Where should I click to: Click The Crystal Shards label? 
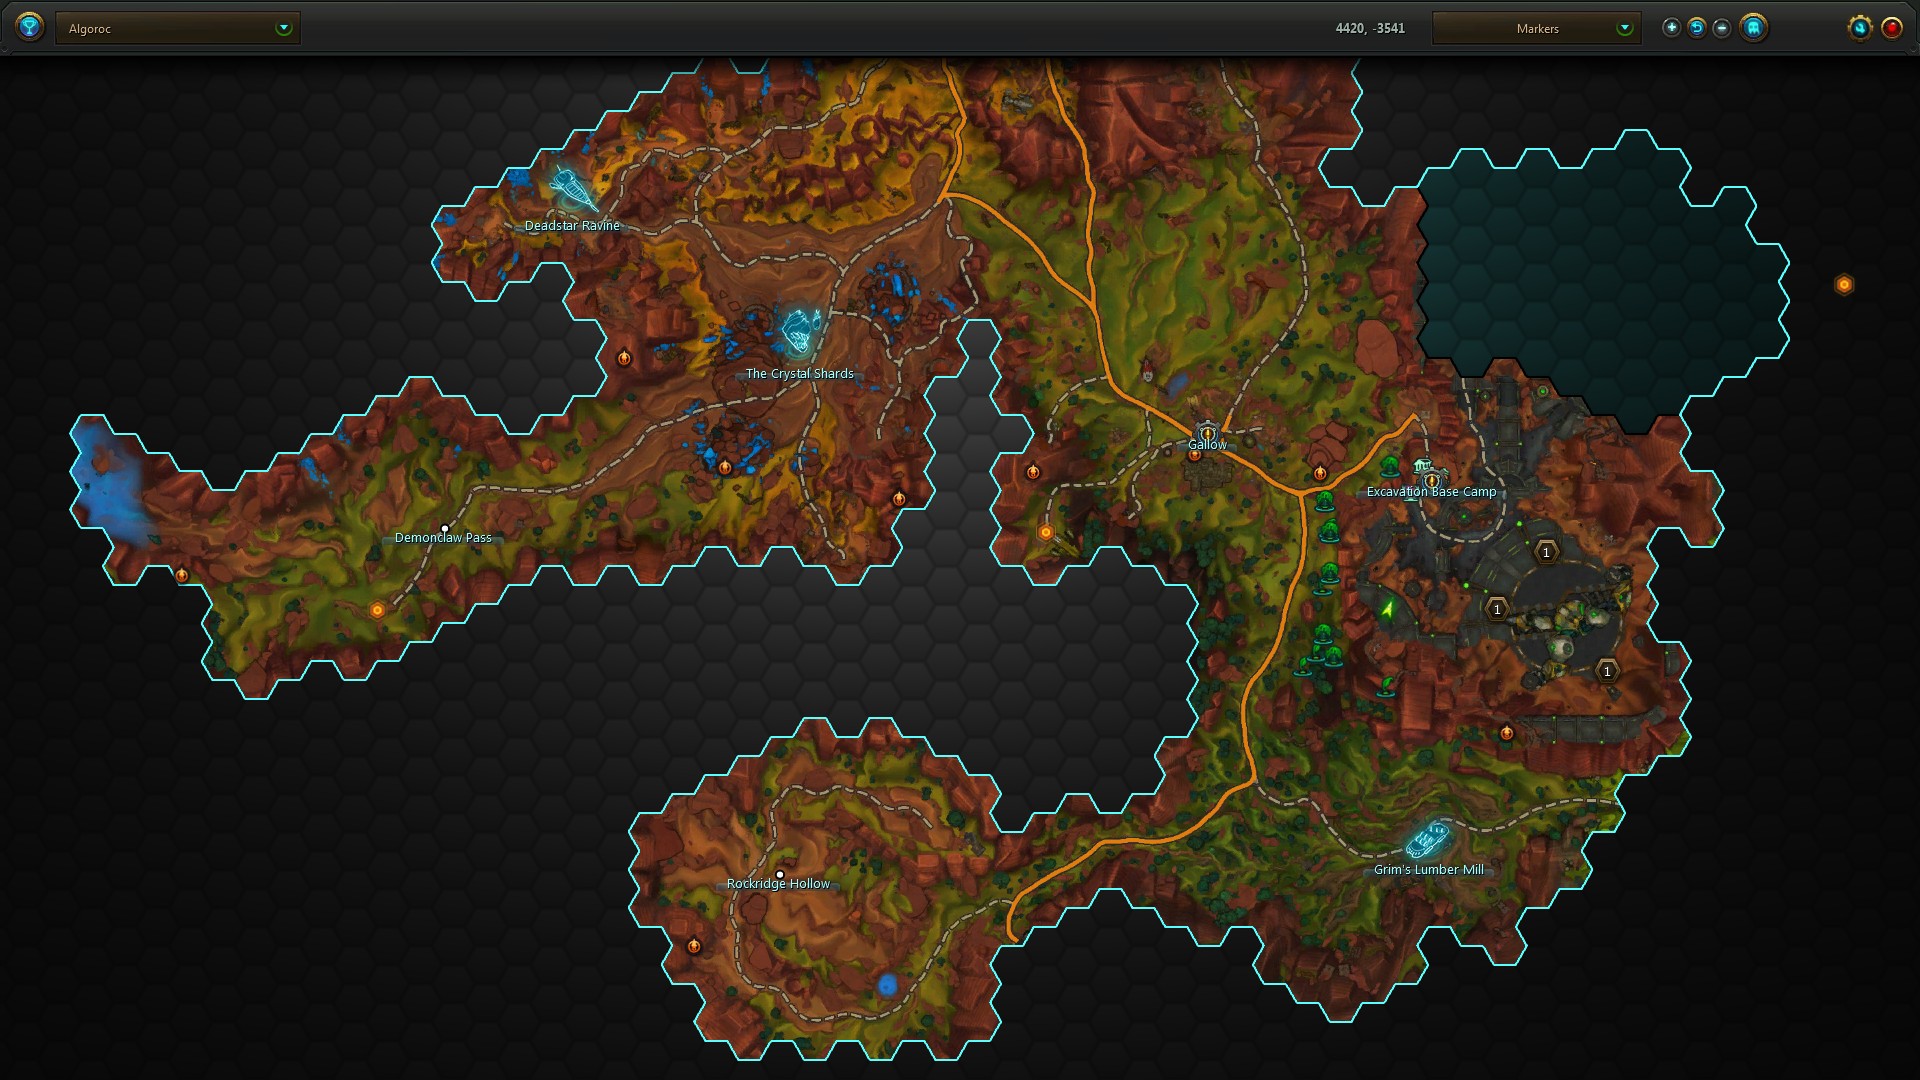click(x=800, y=374)
